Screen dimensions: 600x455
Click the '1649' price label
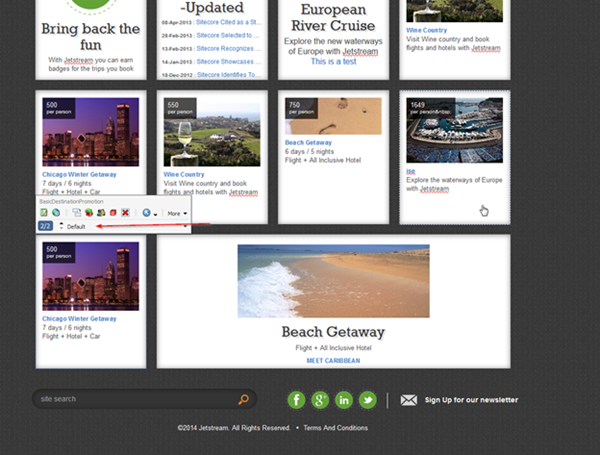click(x=417, y=104)
